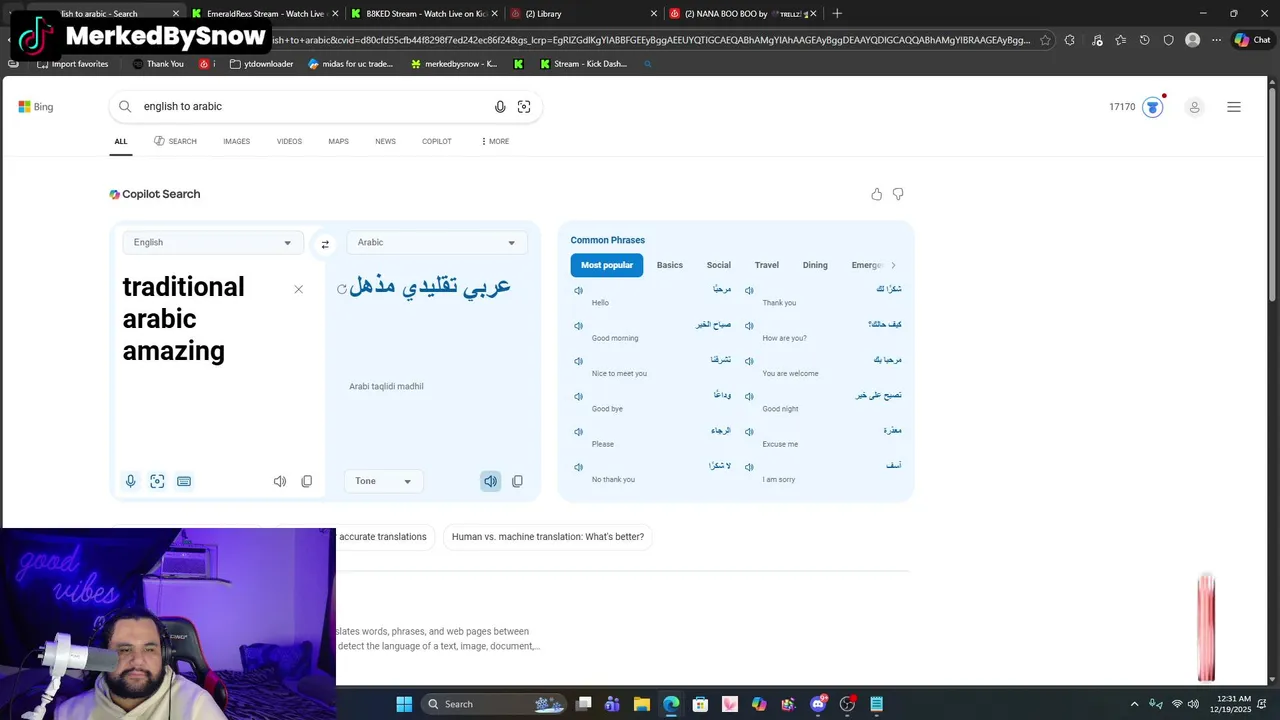
Task: Open the Stream - Kick Dash bookmark
Action: [x=584, y=64]
